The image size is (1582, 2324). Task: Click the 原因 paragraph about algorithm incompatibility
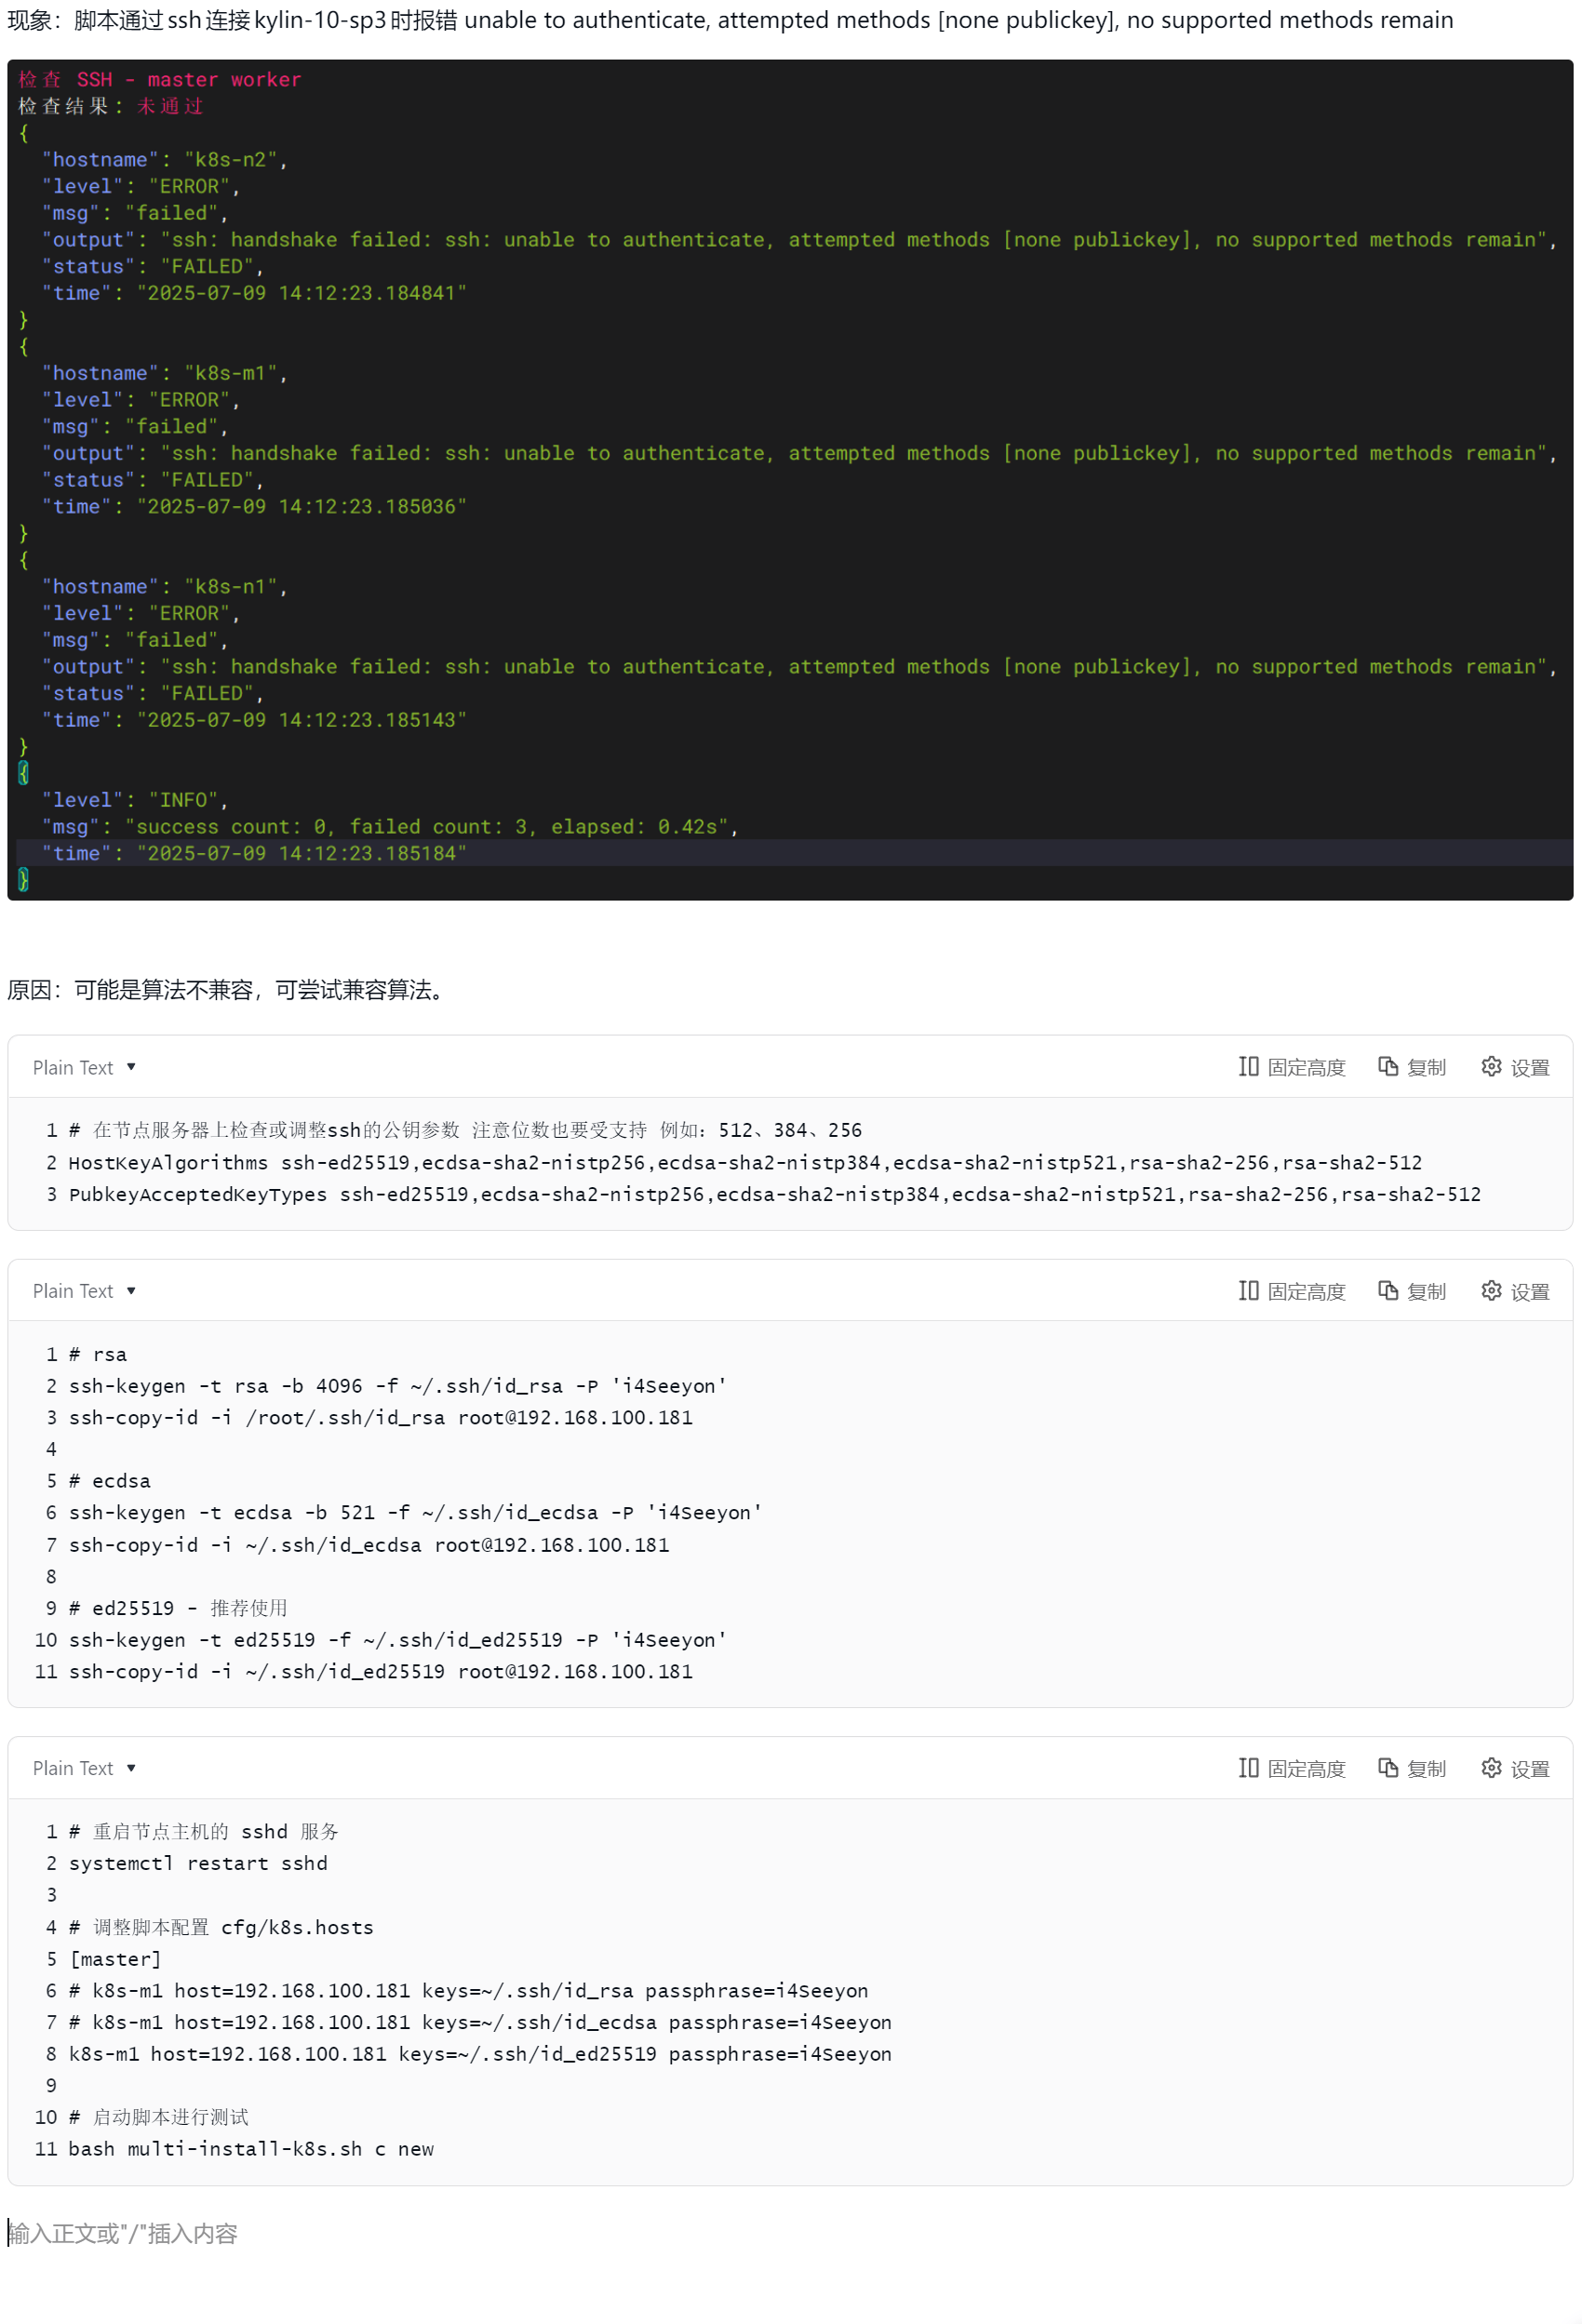click(x=228, y=990)
